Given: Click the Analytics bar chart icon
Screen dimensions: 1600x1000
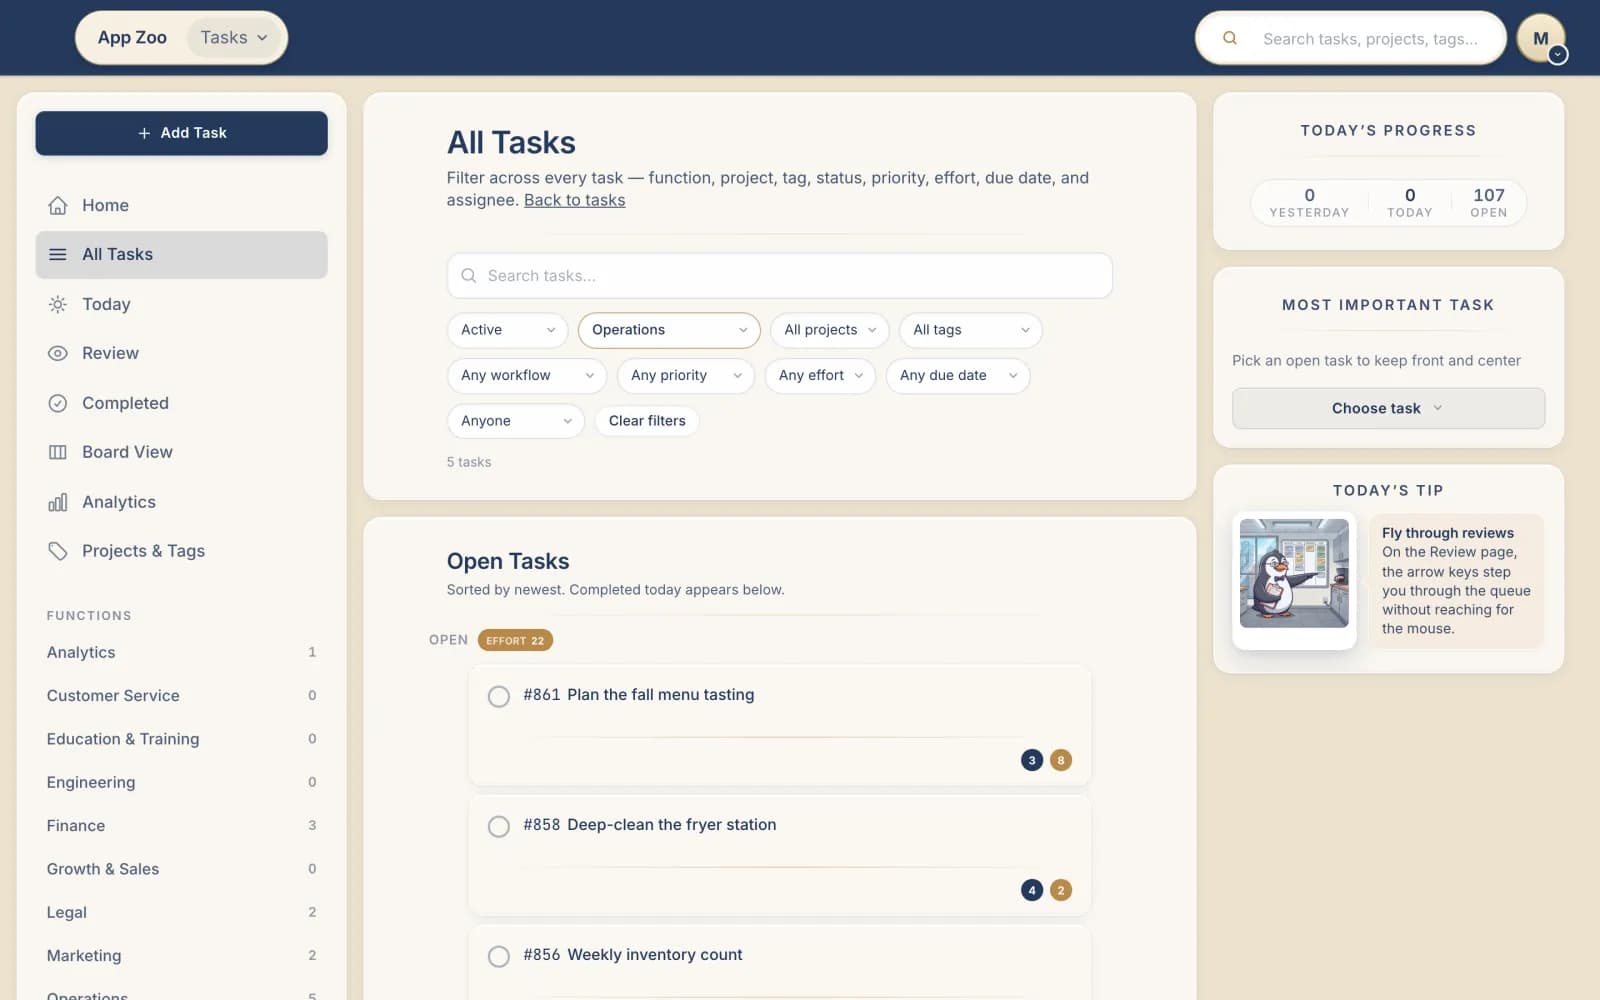Looking at the screenshot, I should coord(58,502).
